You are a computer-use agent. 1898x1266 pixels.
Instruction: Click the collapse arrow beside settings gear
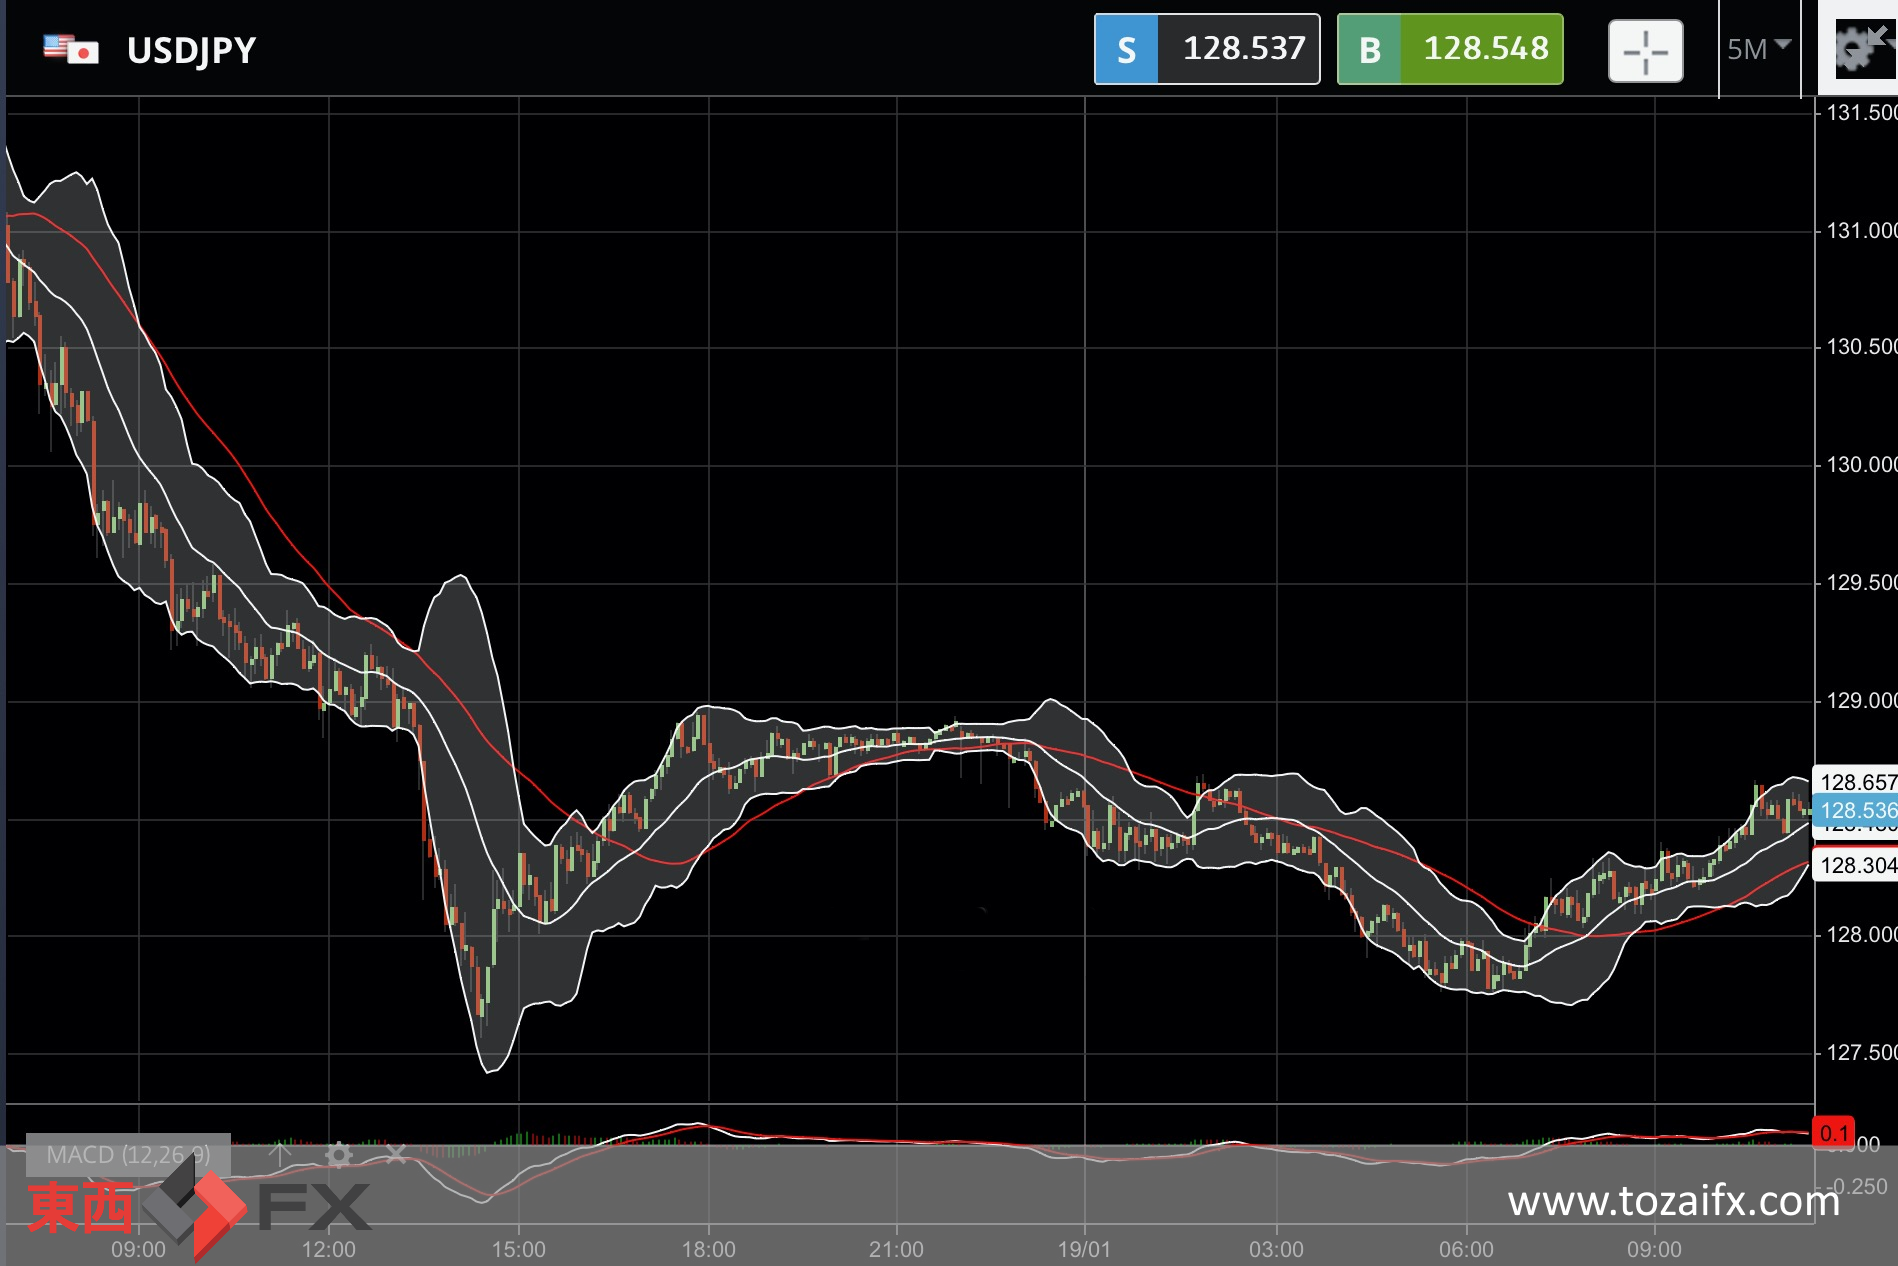click(x=1880, y=35)
